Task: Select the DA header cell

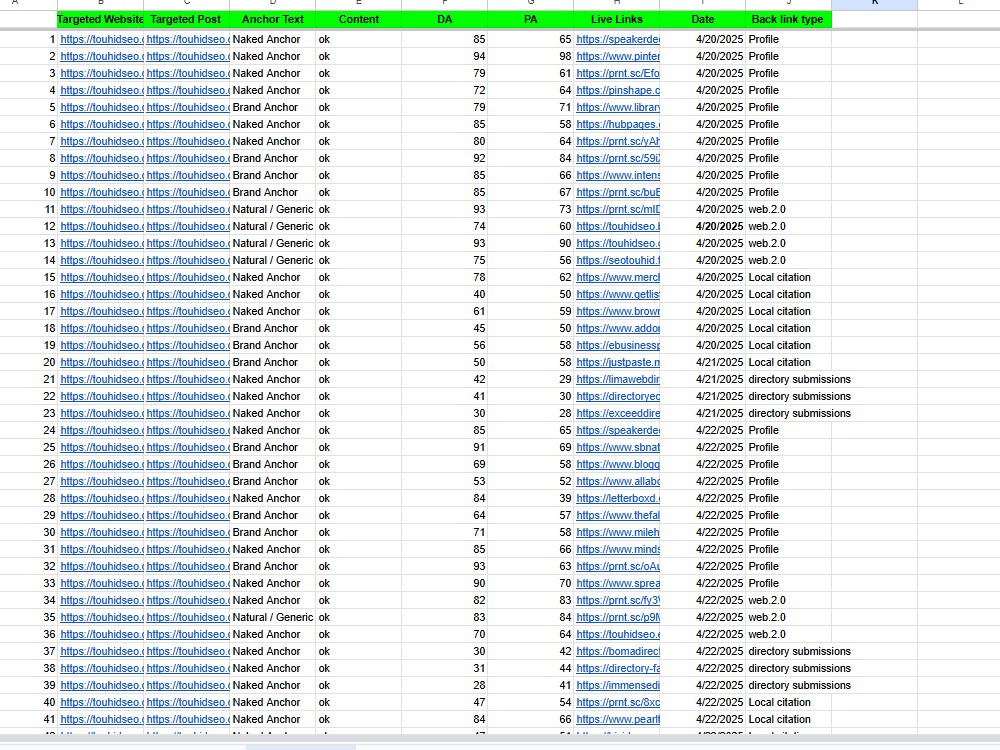Action: (x=445, y=19)
